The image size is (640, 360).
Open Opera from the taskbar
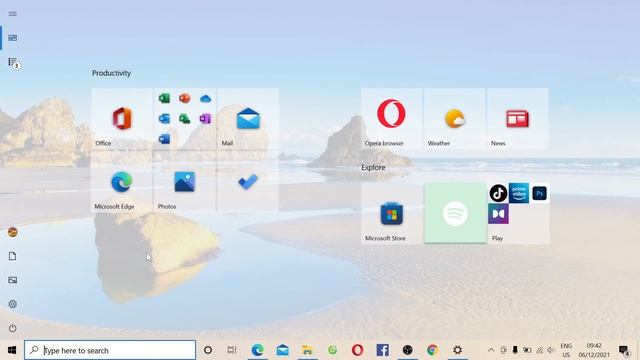coord(358,350)
